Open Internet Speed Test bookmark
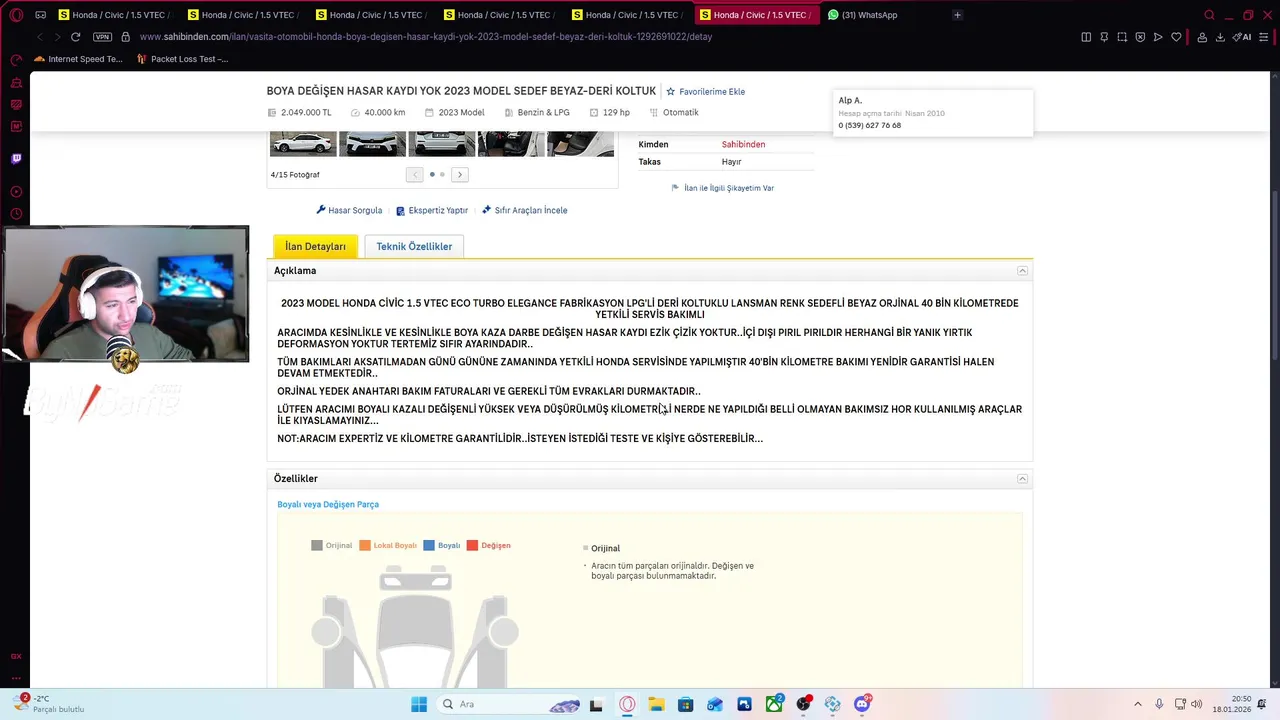Image resolution: width=1280 pixels, height=720 pixels. click(x=78, y=59)
